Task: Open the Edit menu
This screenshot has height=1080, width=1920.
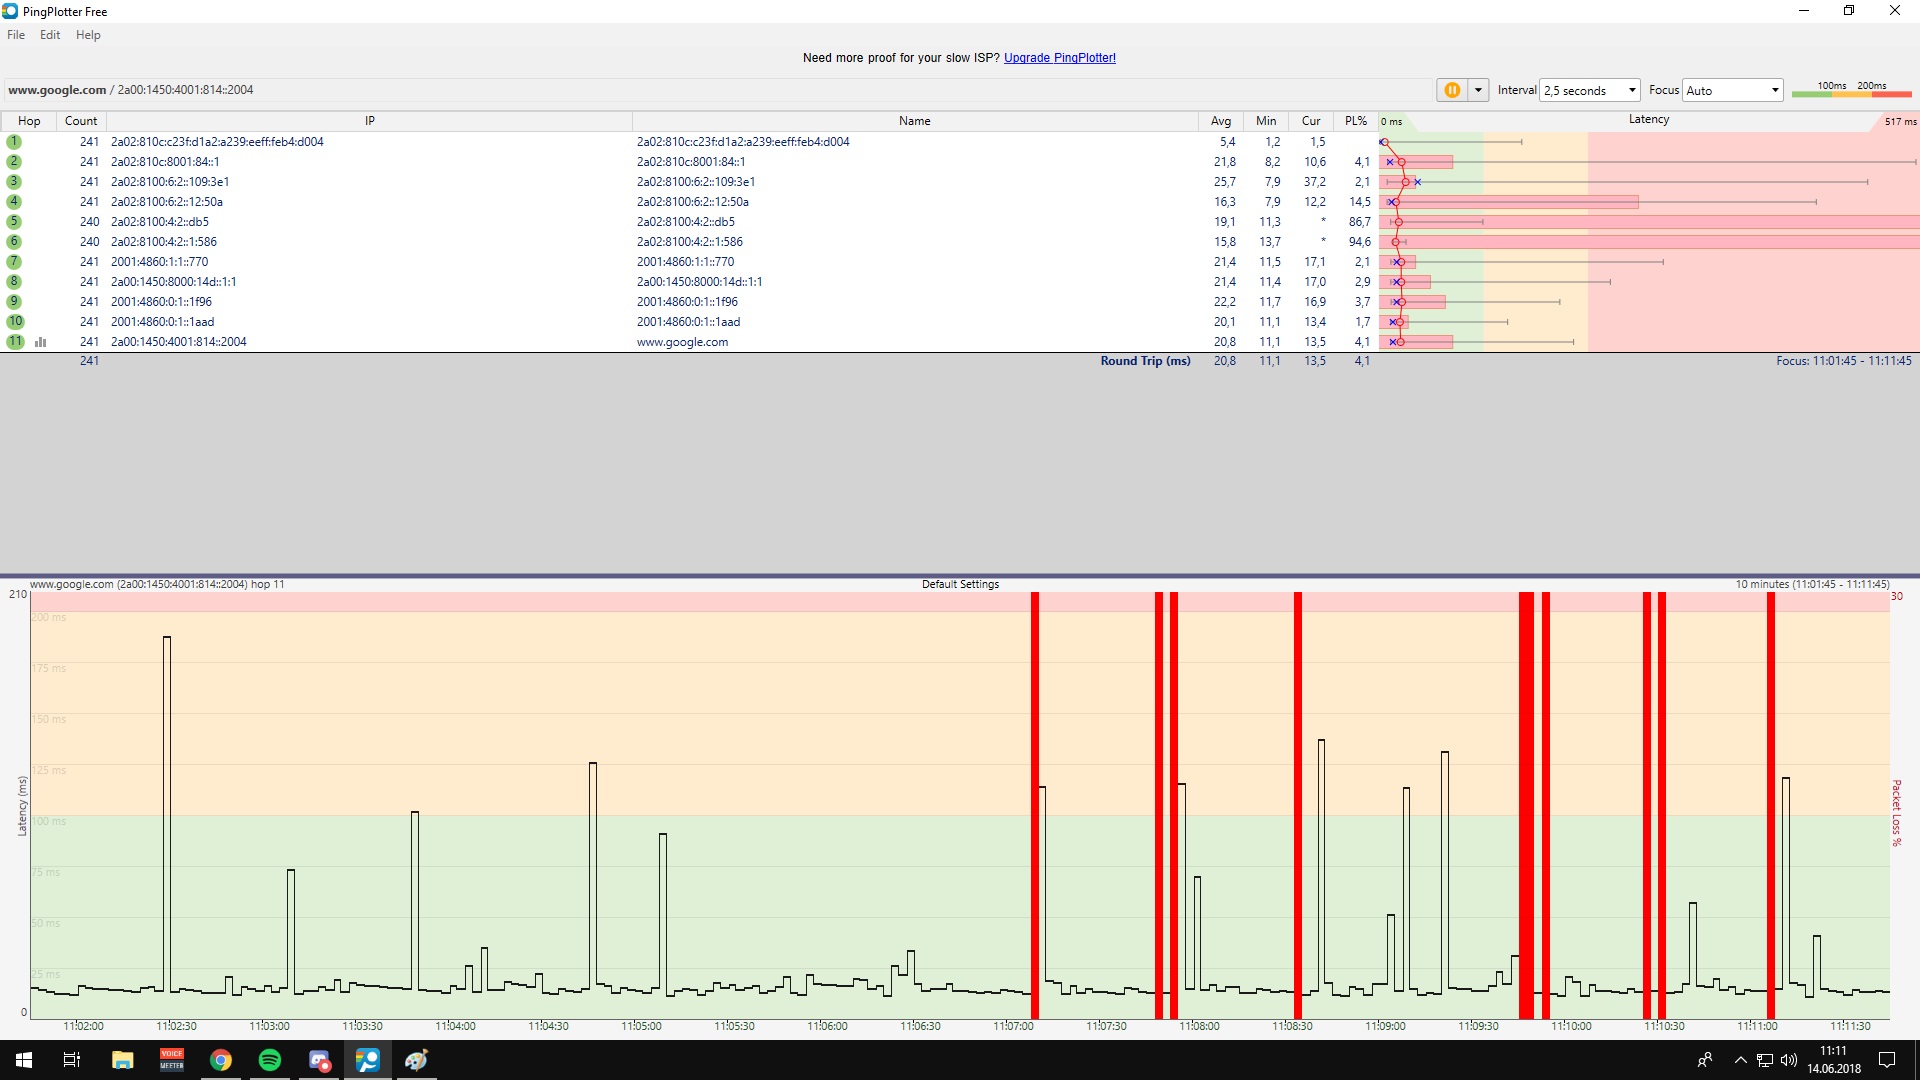Action: pyautogui.click(x=50, y=35)
